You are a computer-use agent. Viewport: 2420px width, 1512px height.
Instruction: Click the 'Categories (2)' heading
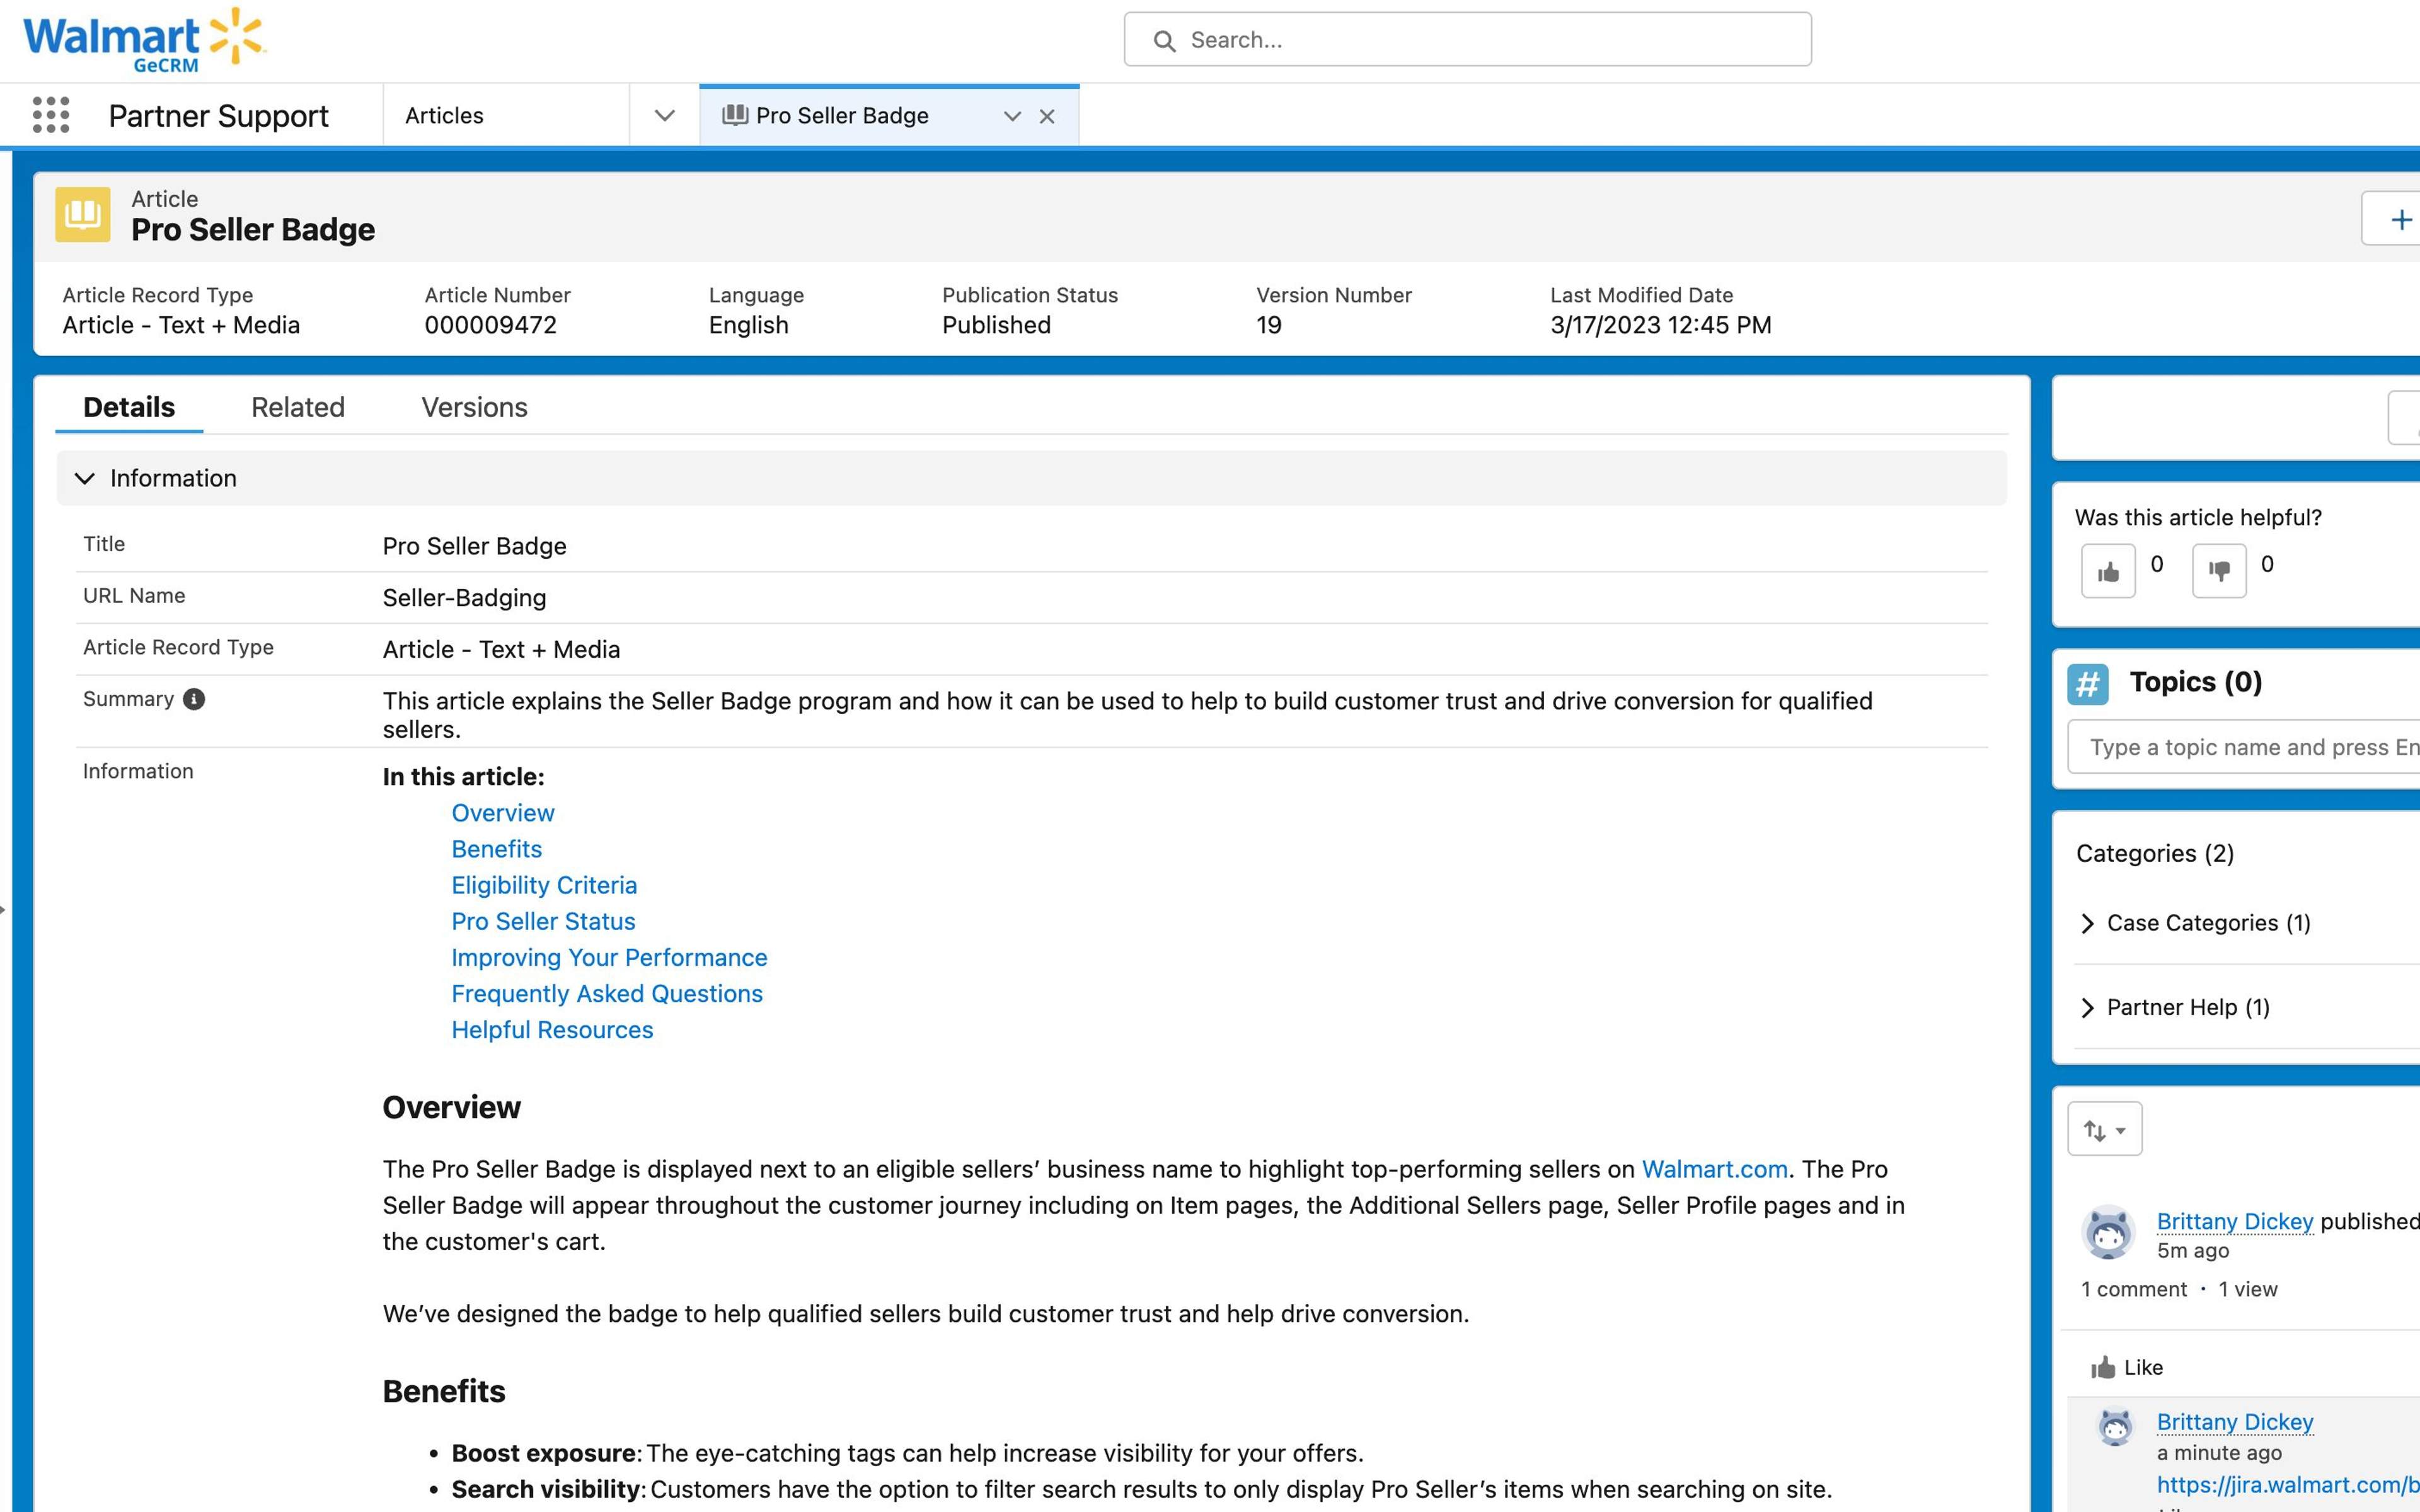click(2154, 853)
